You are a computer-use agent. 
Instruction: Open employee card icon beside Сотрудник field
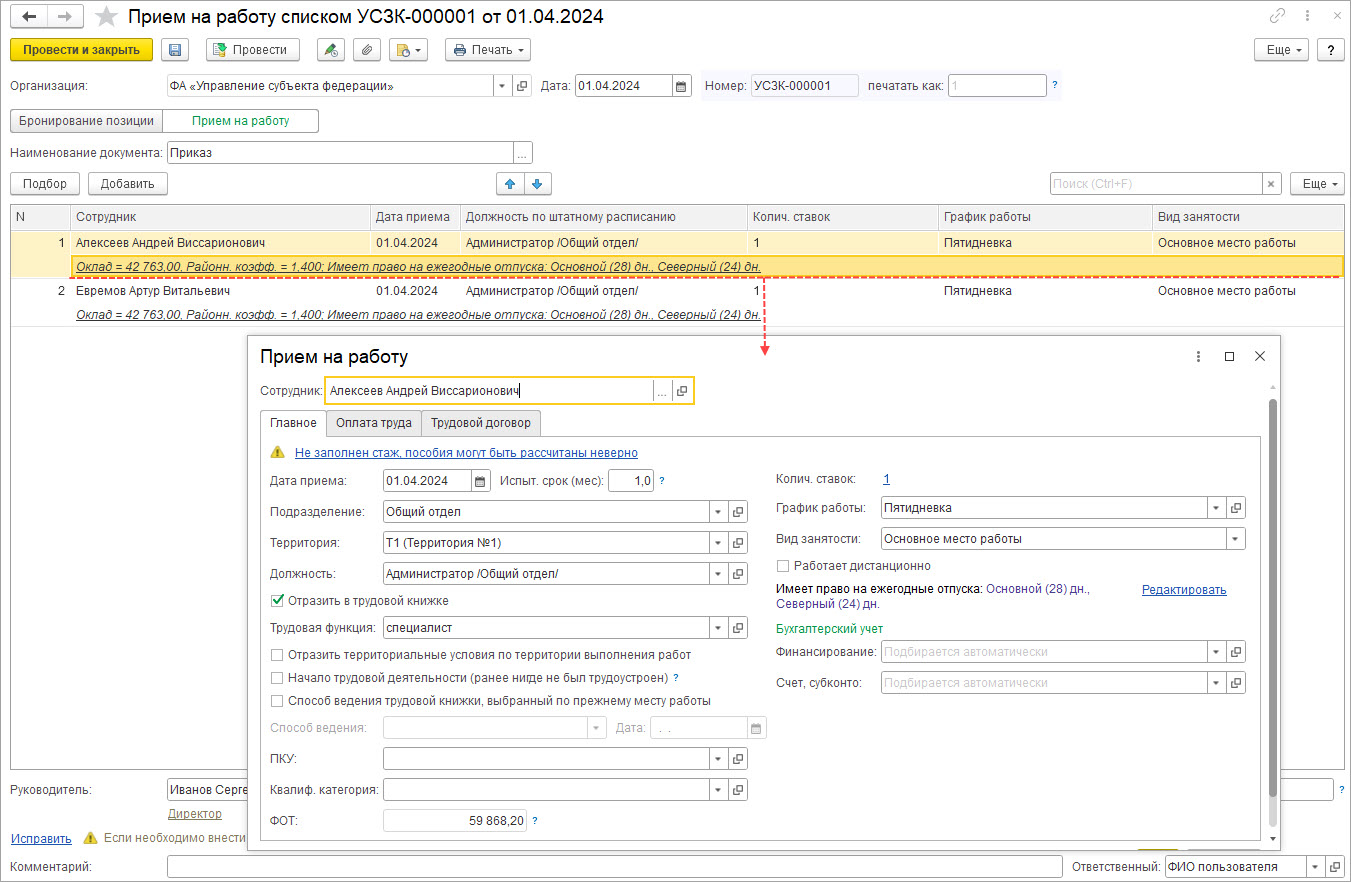click(682, 391)
